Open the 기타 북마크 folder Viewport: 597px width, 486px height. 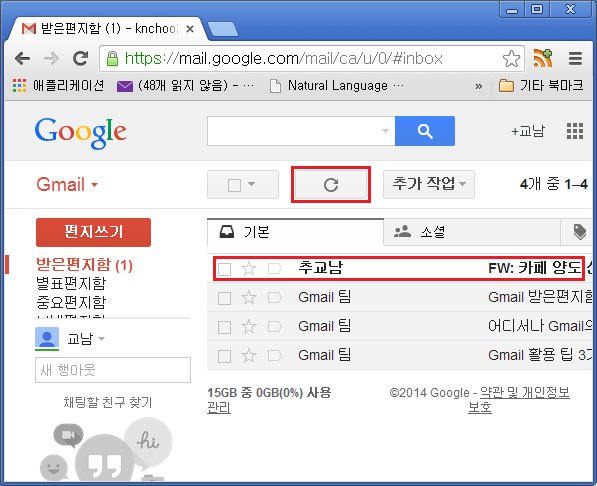(x=541, y=85)
